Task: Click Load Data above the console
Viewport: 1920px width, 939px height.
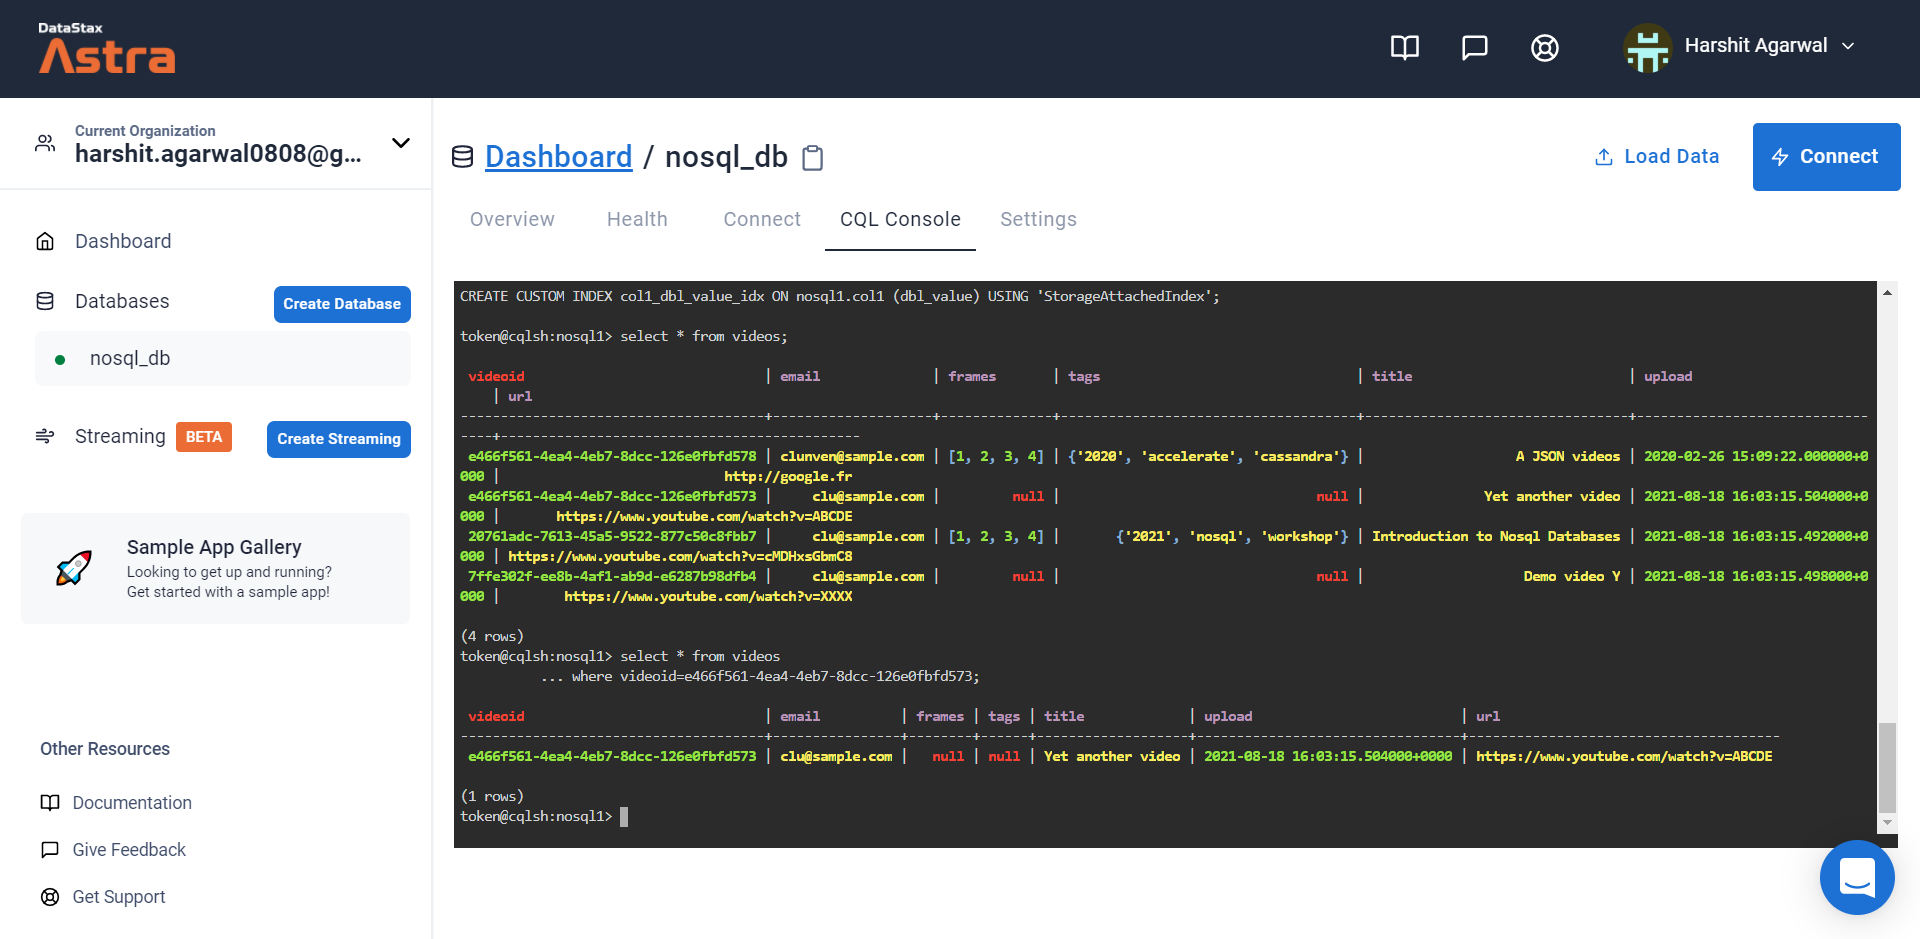Action: click(x=1656, y=156)
